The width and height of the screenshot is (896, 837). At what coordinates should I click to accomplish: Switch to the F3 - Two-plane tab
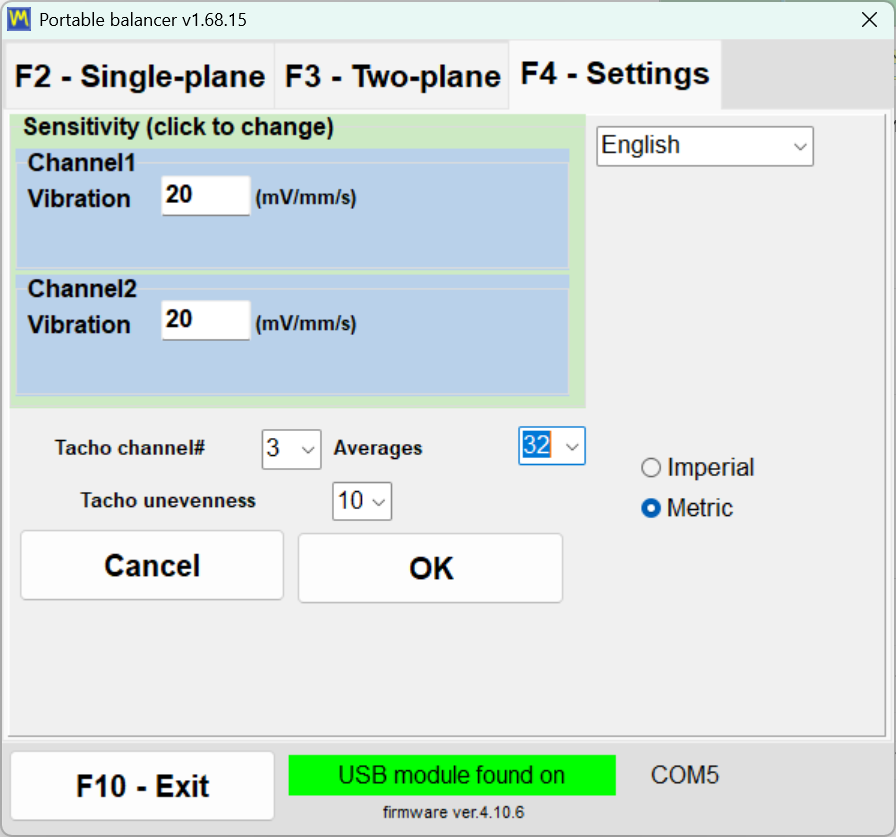[391, 74]
